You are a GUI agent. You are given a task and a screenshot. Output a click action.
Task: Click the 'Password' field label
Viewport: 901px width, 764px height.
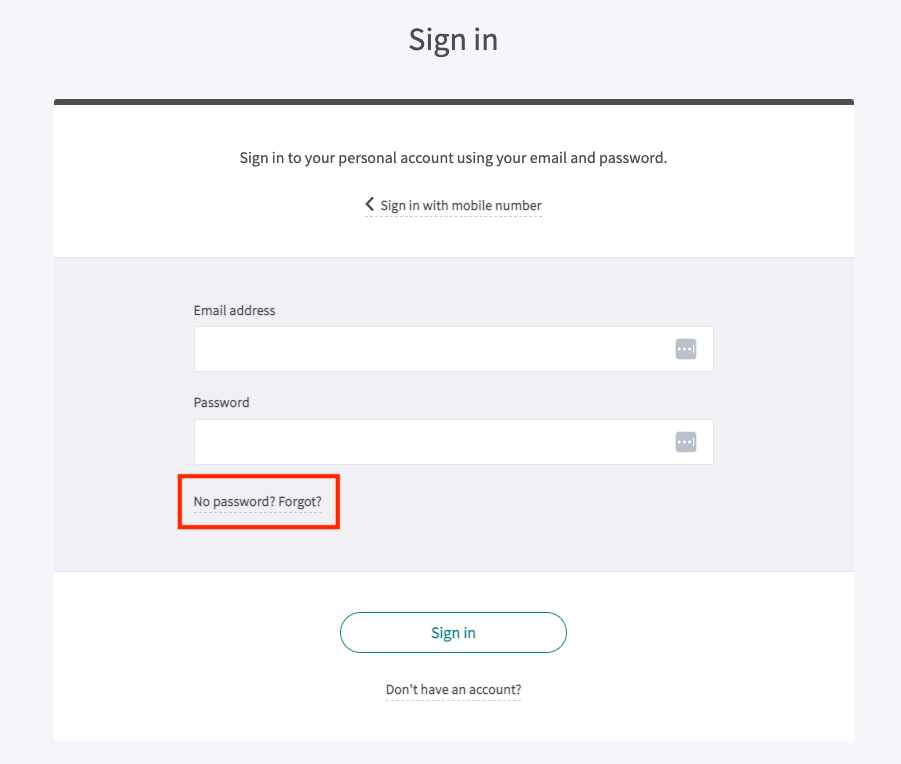(x=221, y=402)
